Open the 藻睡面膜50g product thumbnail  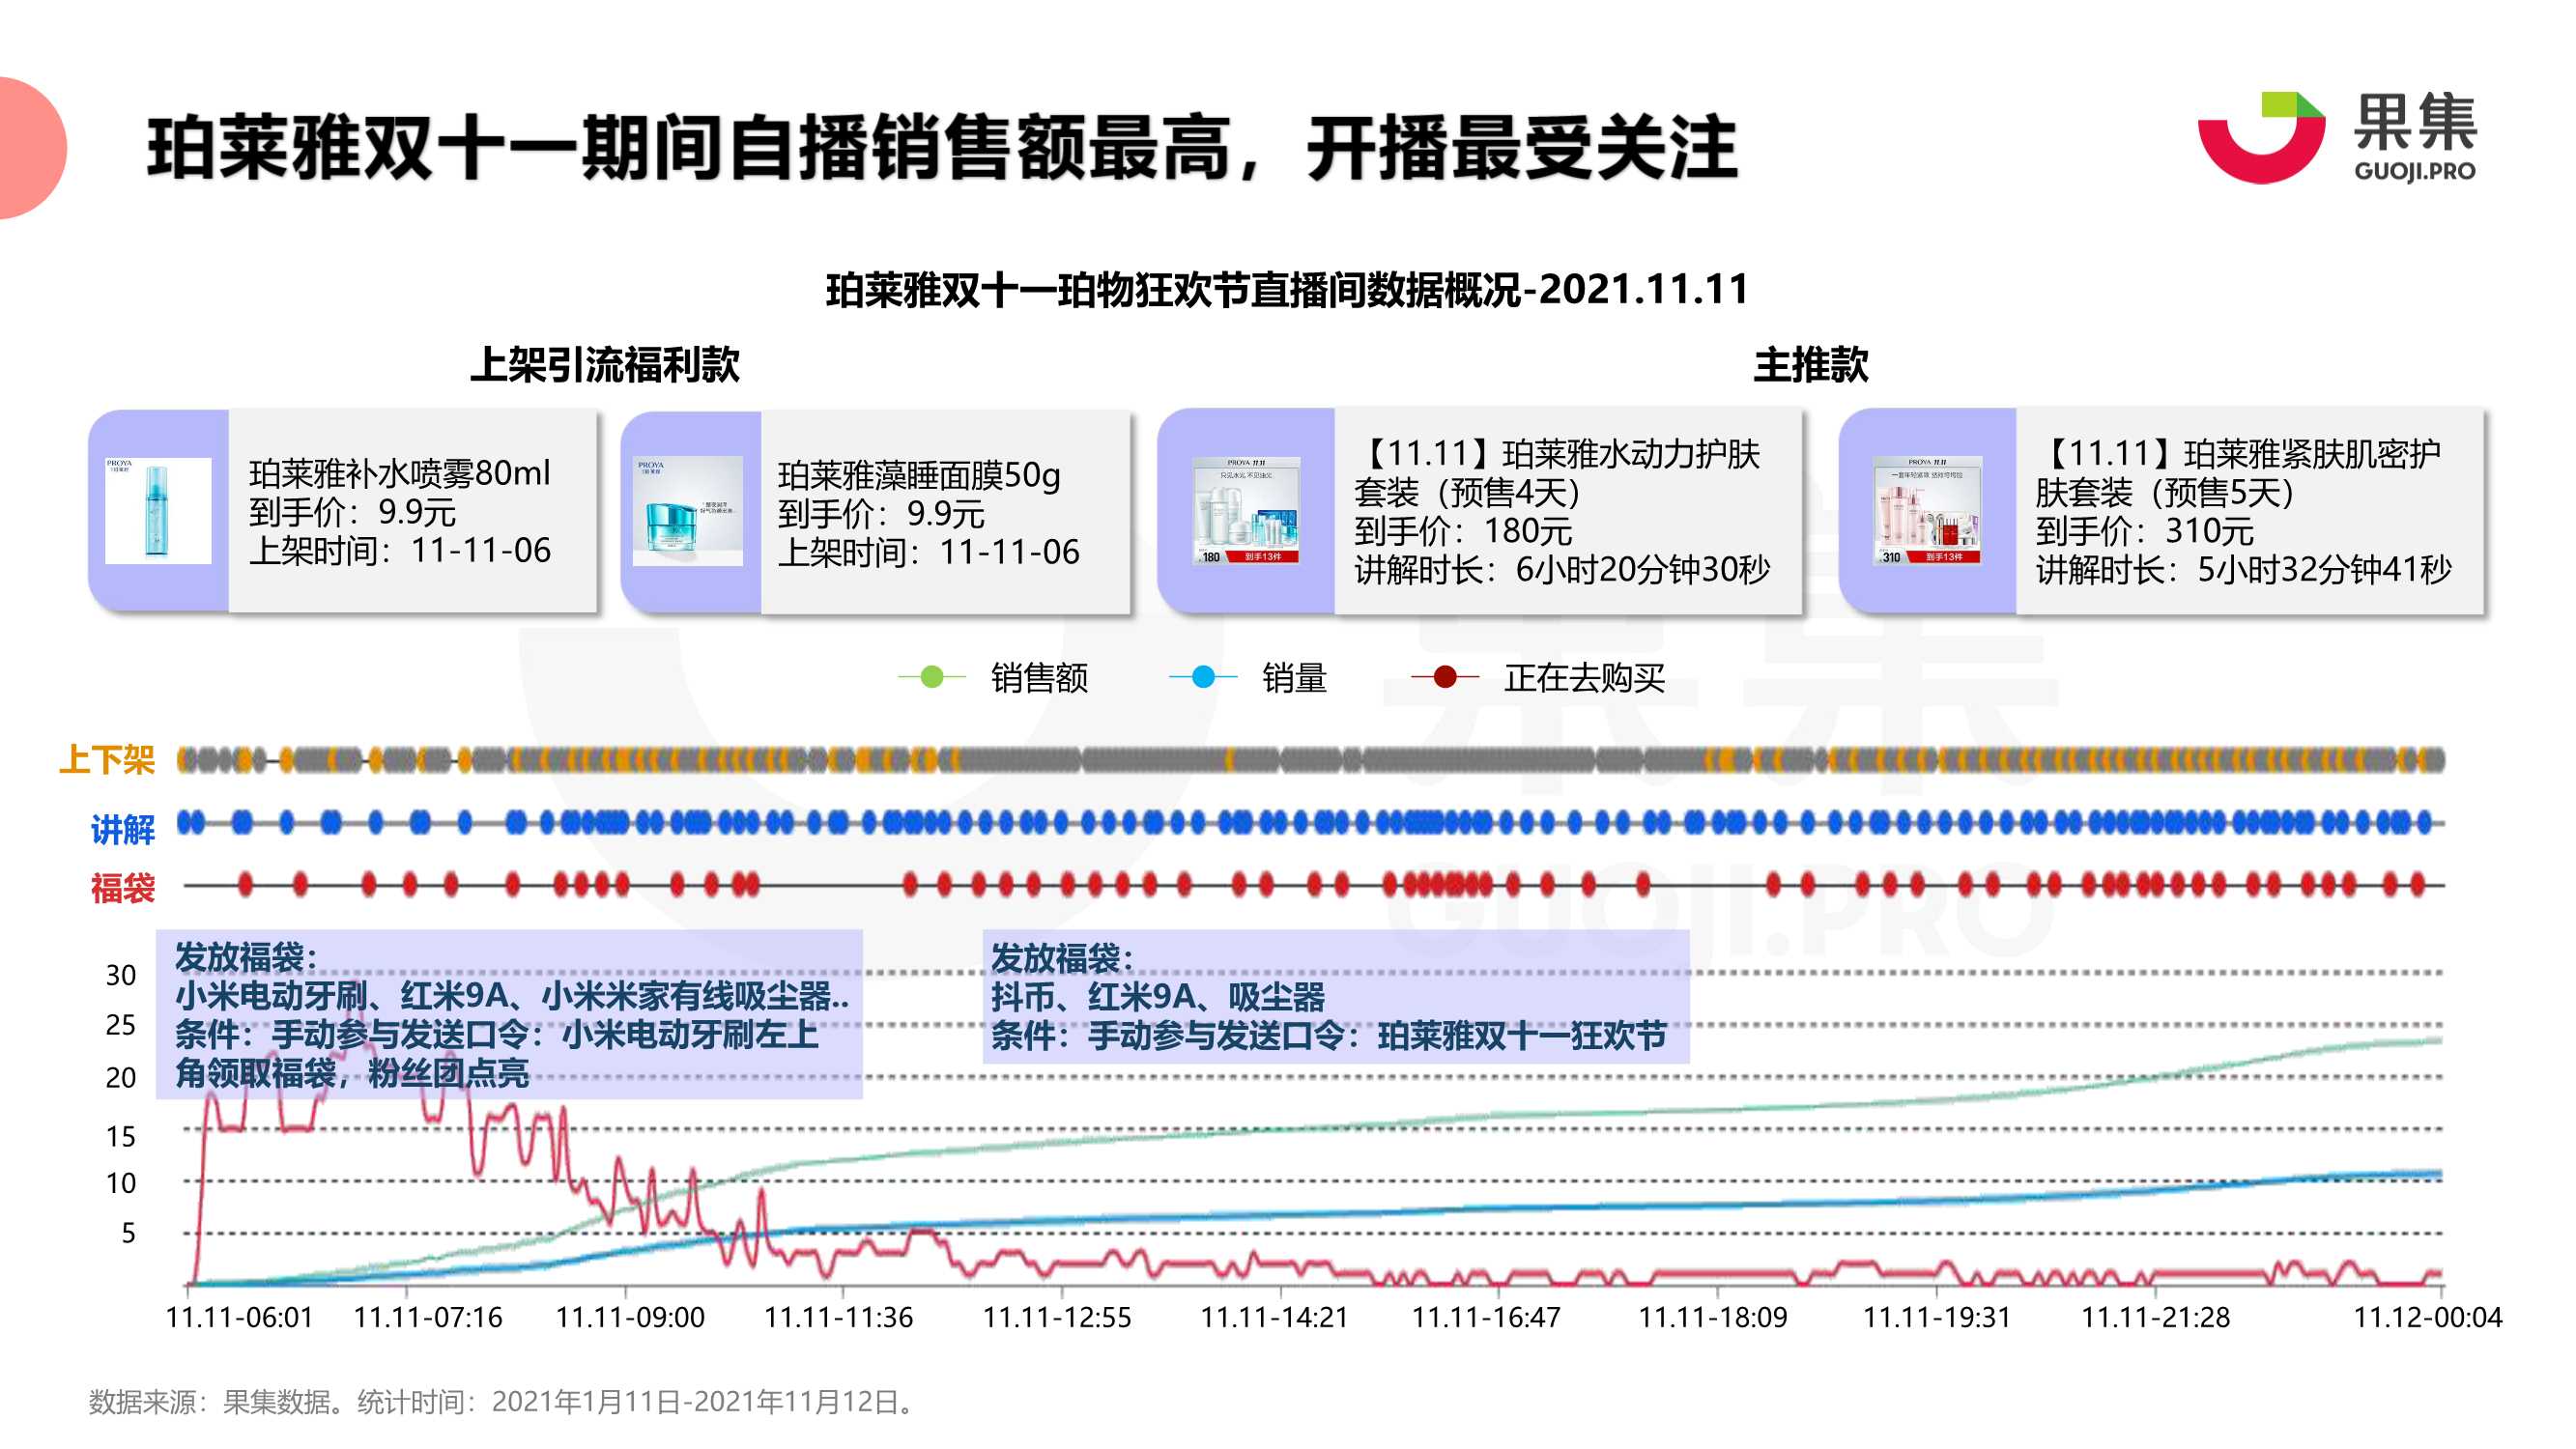click(688, 511)
